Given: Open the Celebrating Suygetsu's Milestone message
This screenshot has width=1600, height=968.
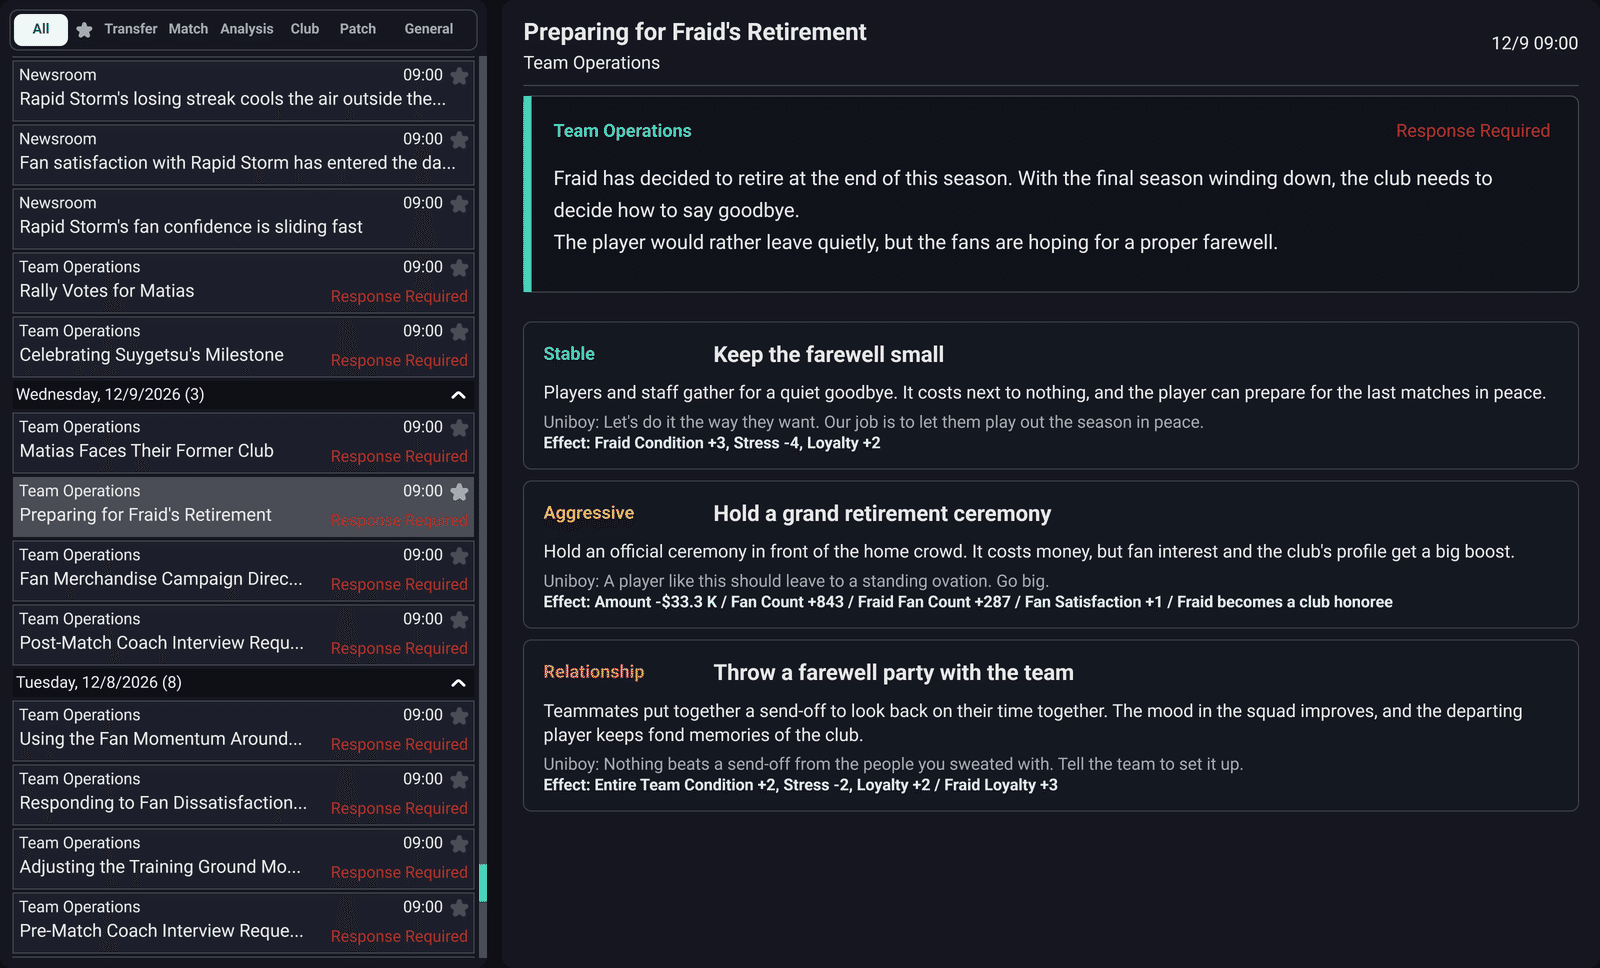Looking at the screenshot, I should point(243,345).
